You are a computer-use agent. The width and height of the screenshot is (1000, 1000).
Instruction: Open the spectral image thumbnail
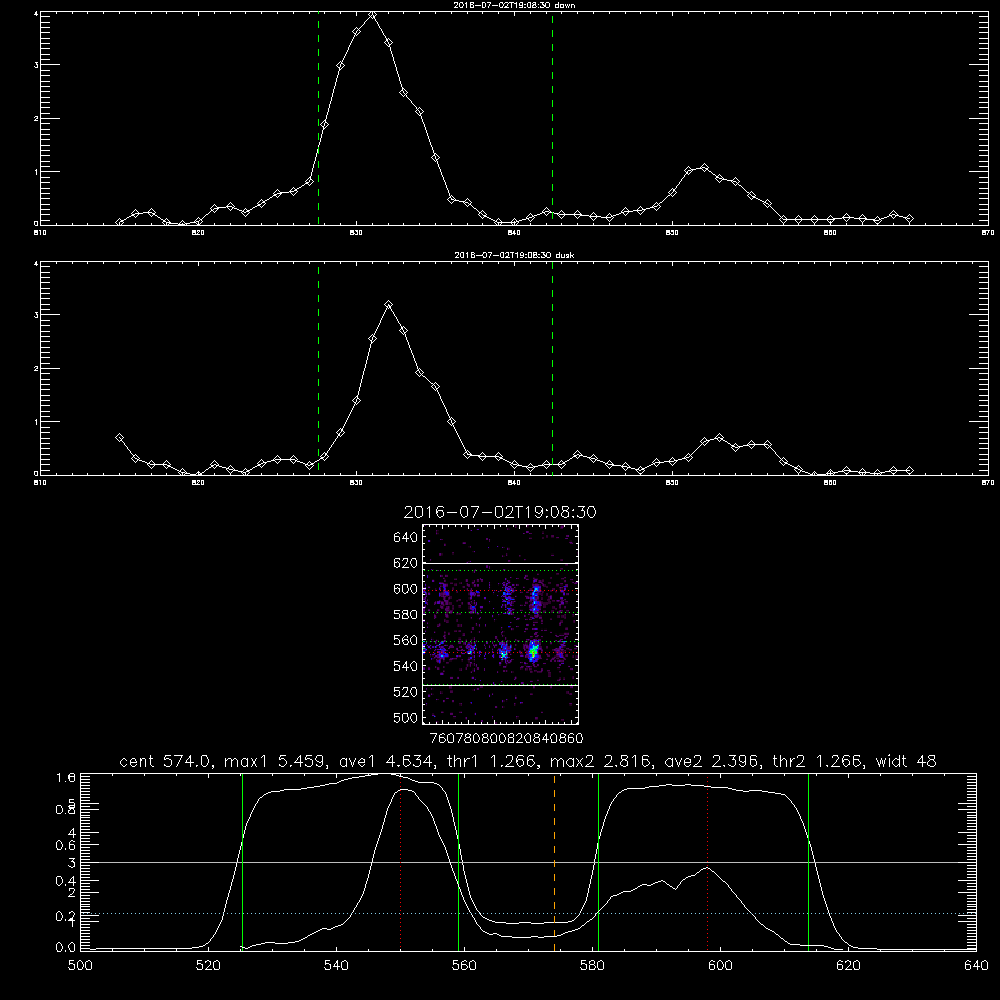[501, 624]
